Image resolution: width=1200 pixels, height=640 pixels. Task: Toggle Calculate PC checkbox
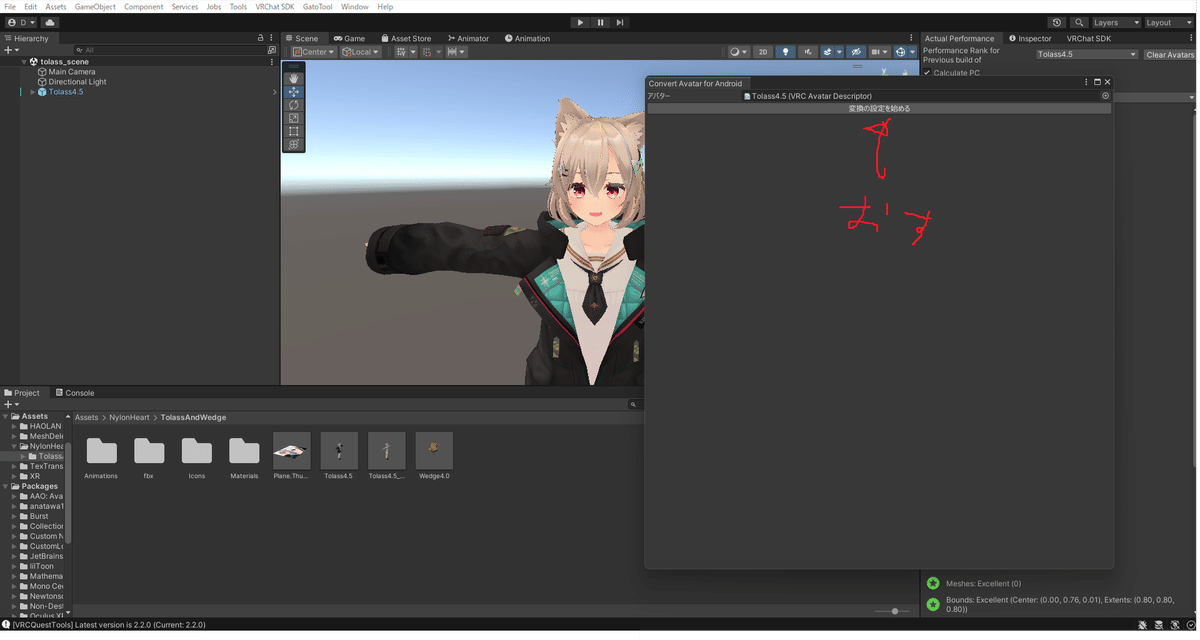point(927,73)
